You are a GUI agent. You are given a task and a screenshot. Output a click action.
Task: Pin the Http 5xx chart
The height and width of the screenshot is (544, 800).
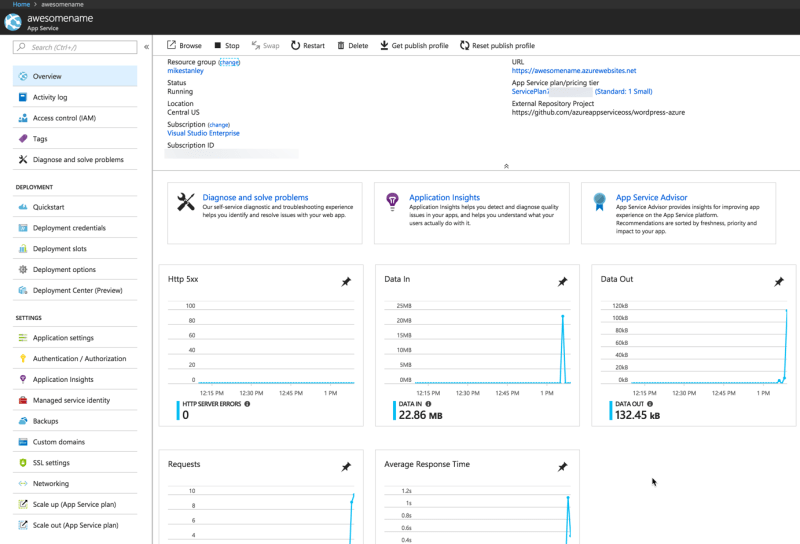(346, 282)
